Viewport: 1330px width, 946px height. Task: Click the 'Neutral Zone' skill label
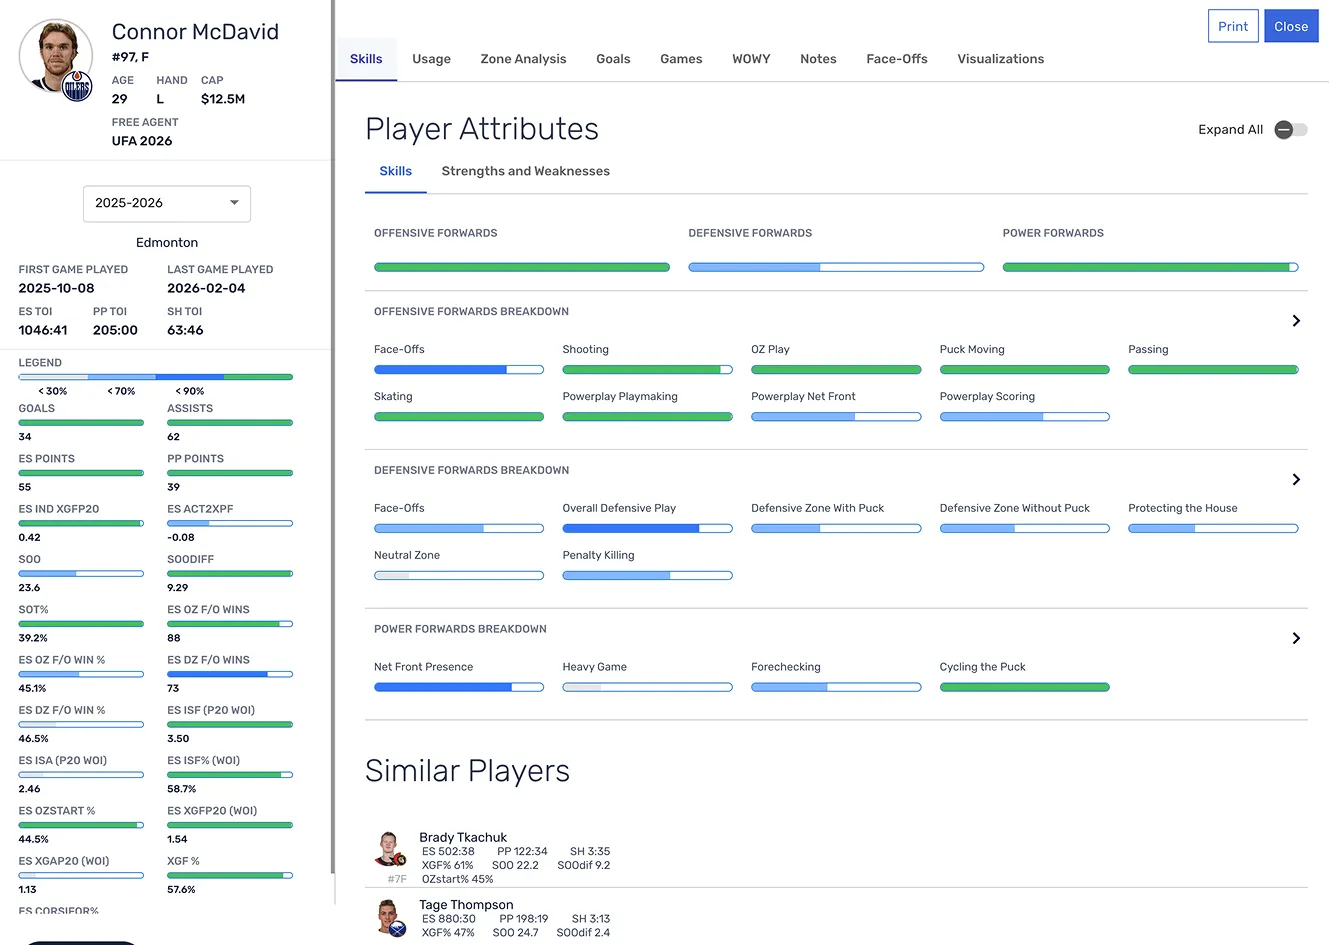click(407, 555)
